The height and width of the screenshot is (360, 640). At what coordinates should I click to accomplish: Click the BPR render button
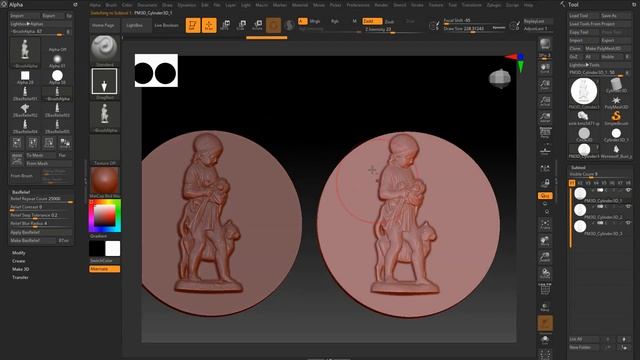pyautogui.click(x=545, y=45)
